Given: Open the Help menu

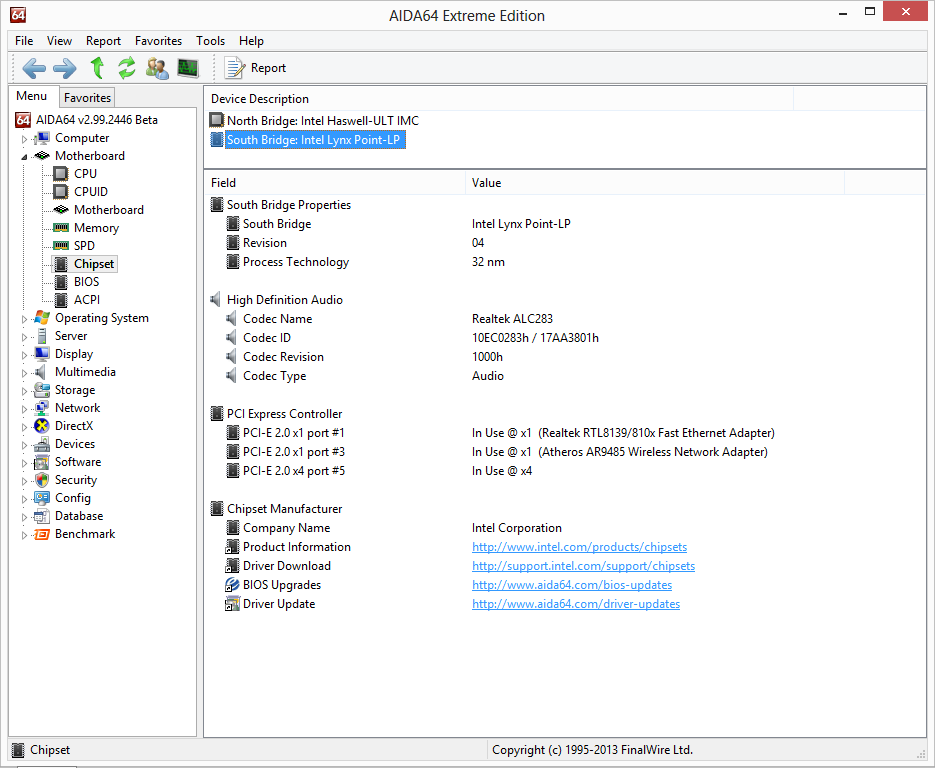Looking at the screenshot, I should (251, 41).
